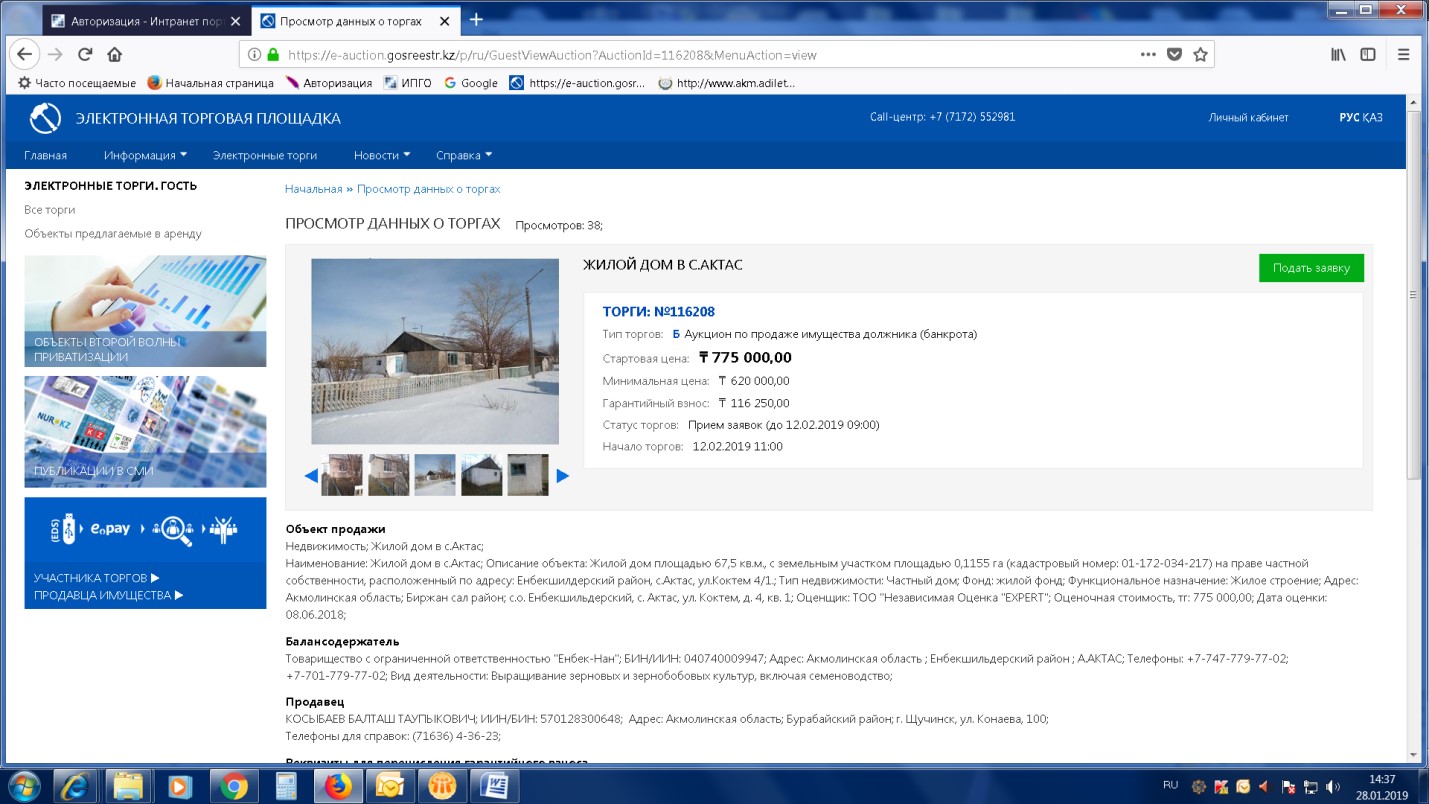
Task: Reload the page with the refresh icon
Action: click(86, 55)
